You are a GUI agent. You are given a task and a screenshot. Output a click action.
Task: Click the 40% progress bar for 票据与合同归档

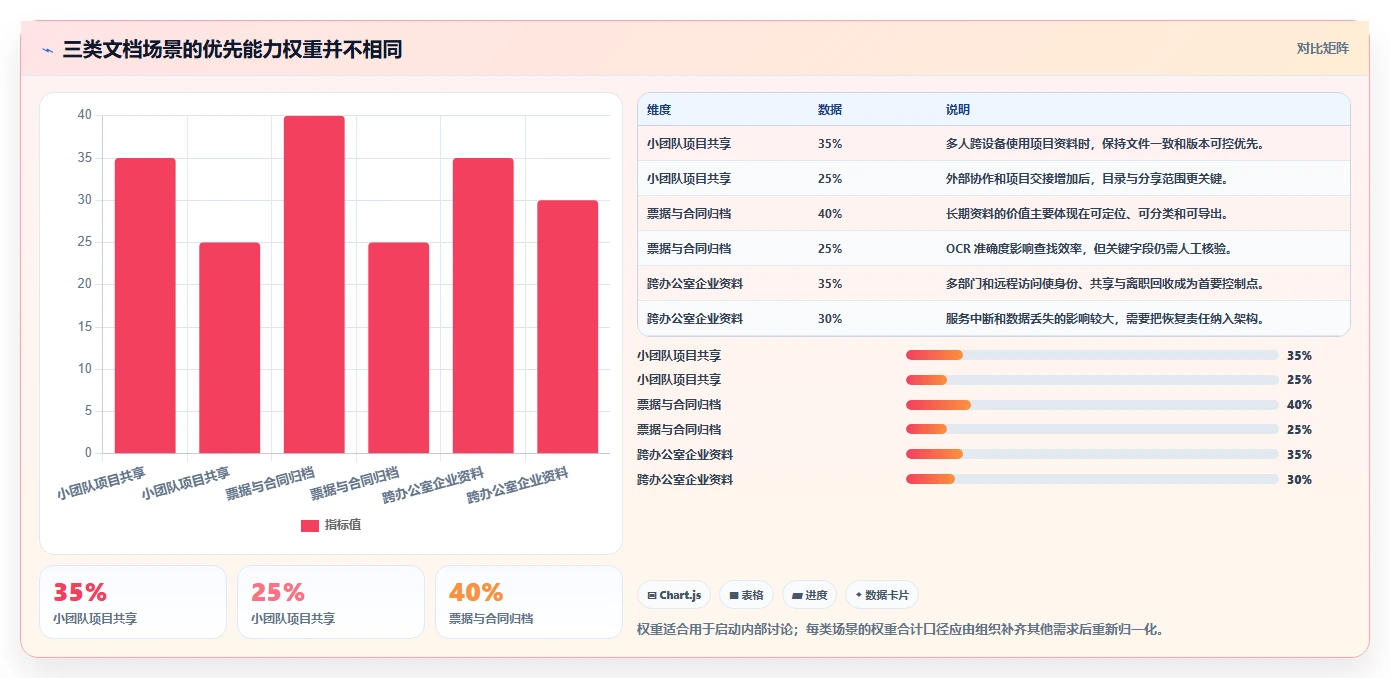(x=1092, y=405)
